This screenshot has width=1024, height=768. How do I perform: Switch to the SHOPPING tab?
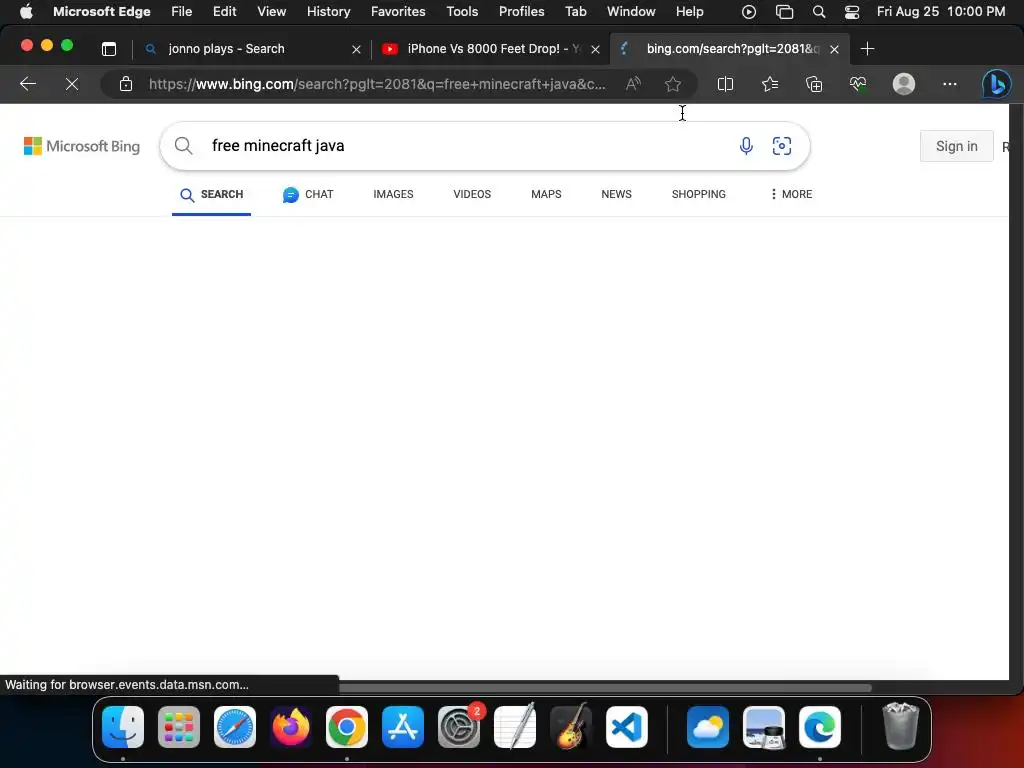click(x=699, y=195)
